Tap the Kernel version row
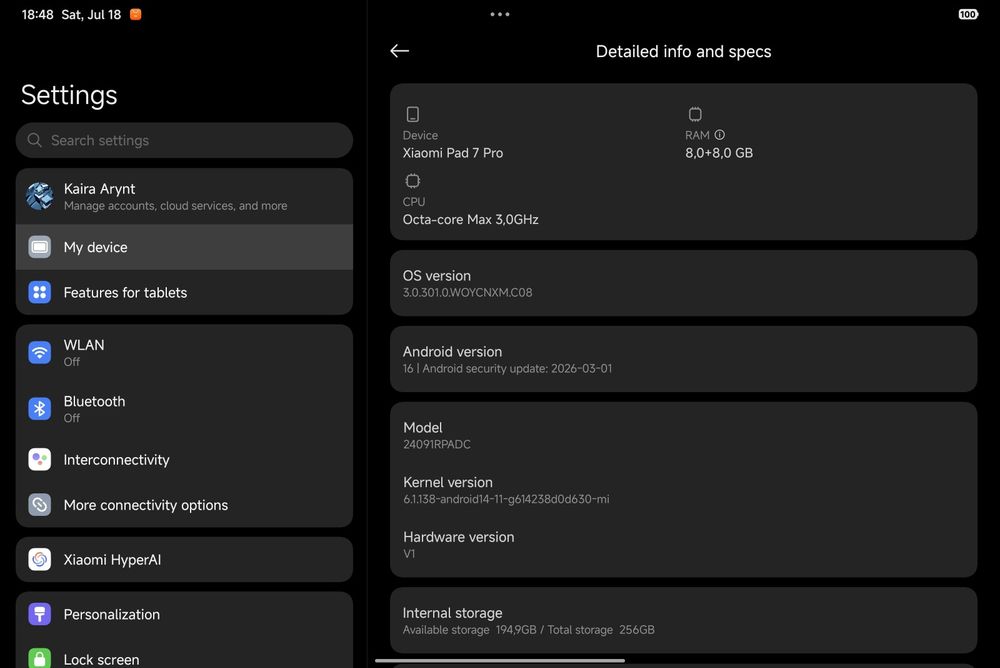The height and width of the screenshot is (668, 1000). point(683,490)
